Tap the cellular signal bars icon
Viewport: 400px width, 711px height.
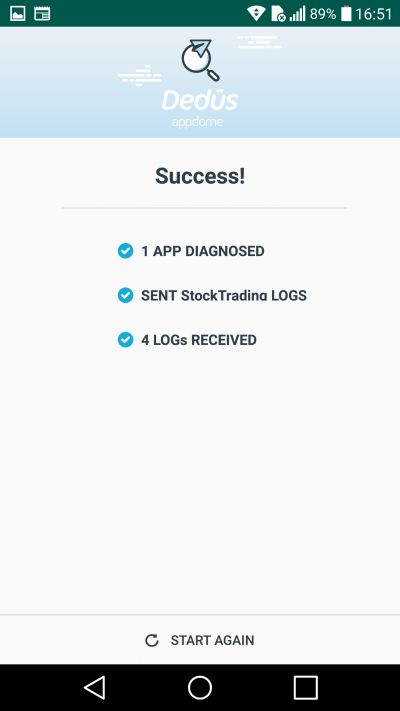tap(298, 14)
